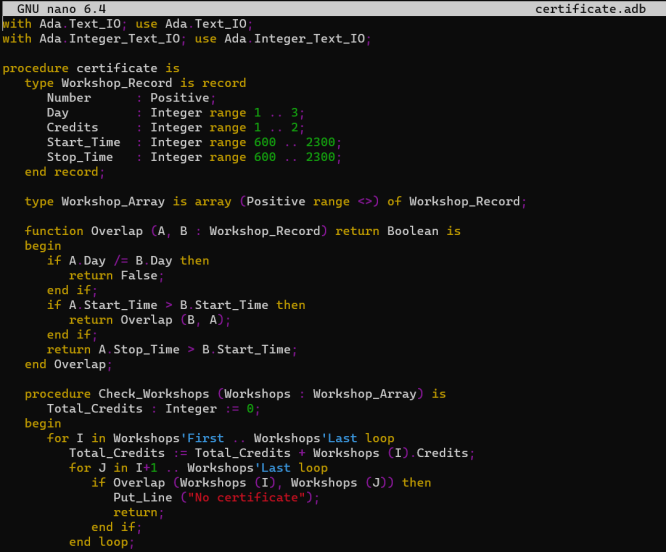Click 'Positive' type on the Number line
The image size is (666, 552).
(180, 98)
